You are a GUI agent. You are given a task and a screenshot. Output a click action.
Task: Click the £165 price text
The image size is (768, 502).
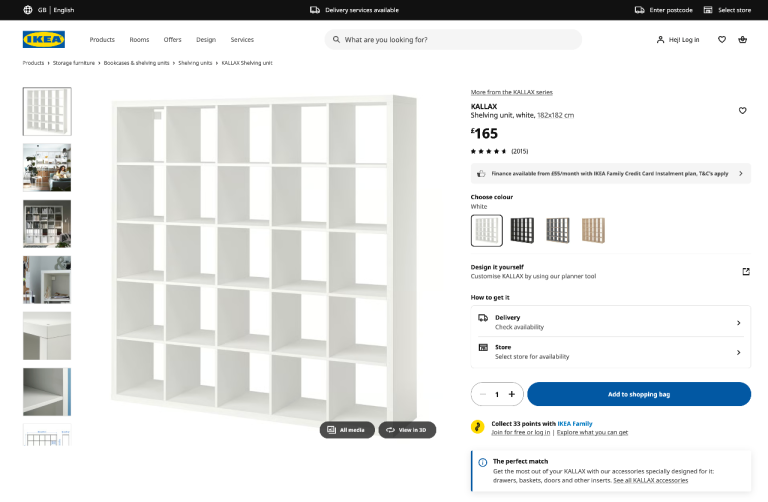click(x=484, y=133)
